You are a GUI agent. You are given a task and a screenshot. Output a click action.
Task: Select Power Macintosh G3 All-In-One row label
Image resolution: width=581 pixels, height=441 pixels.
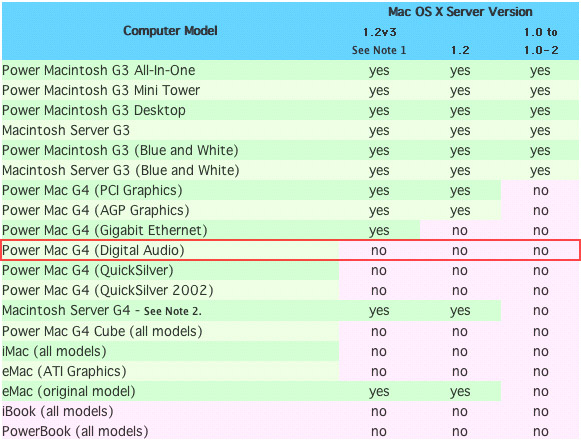coord(99,70)
